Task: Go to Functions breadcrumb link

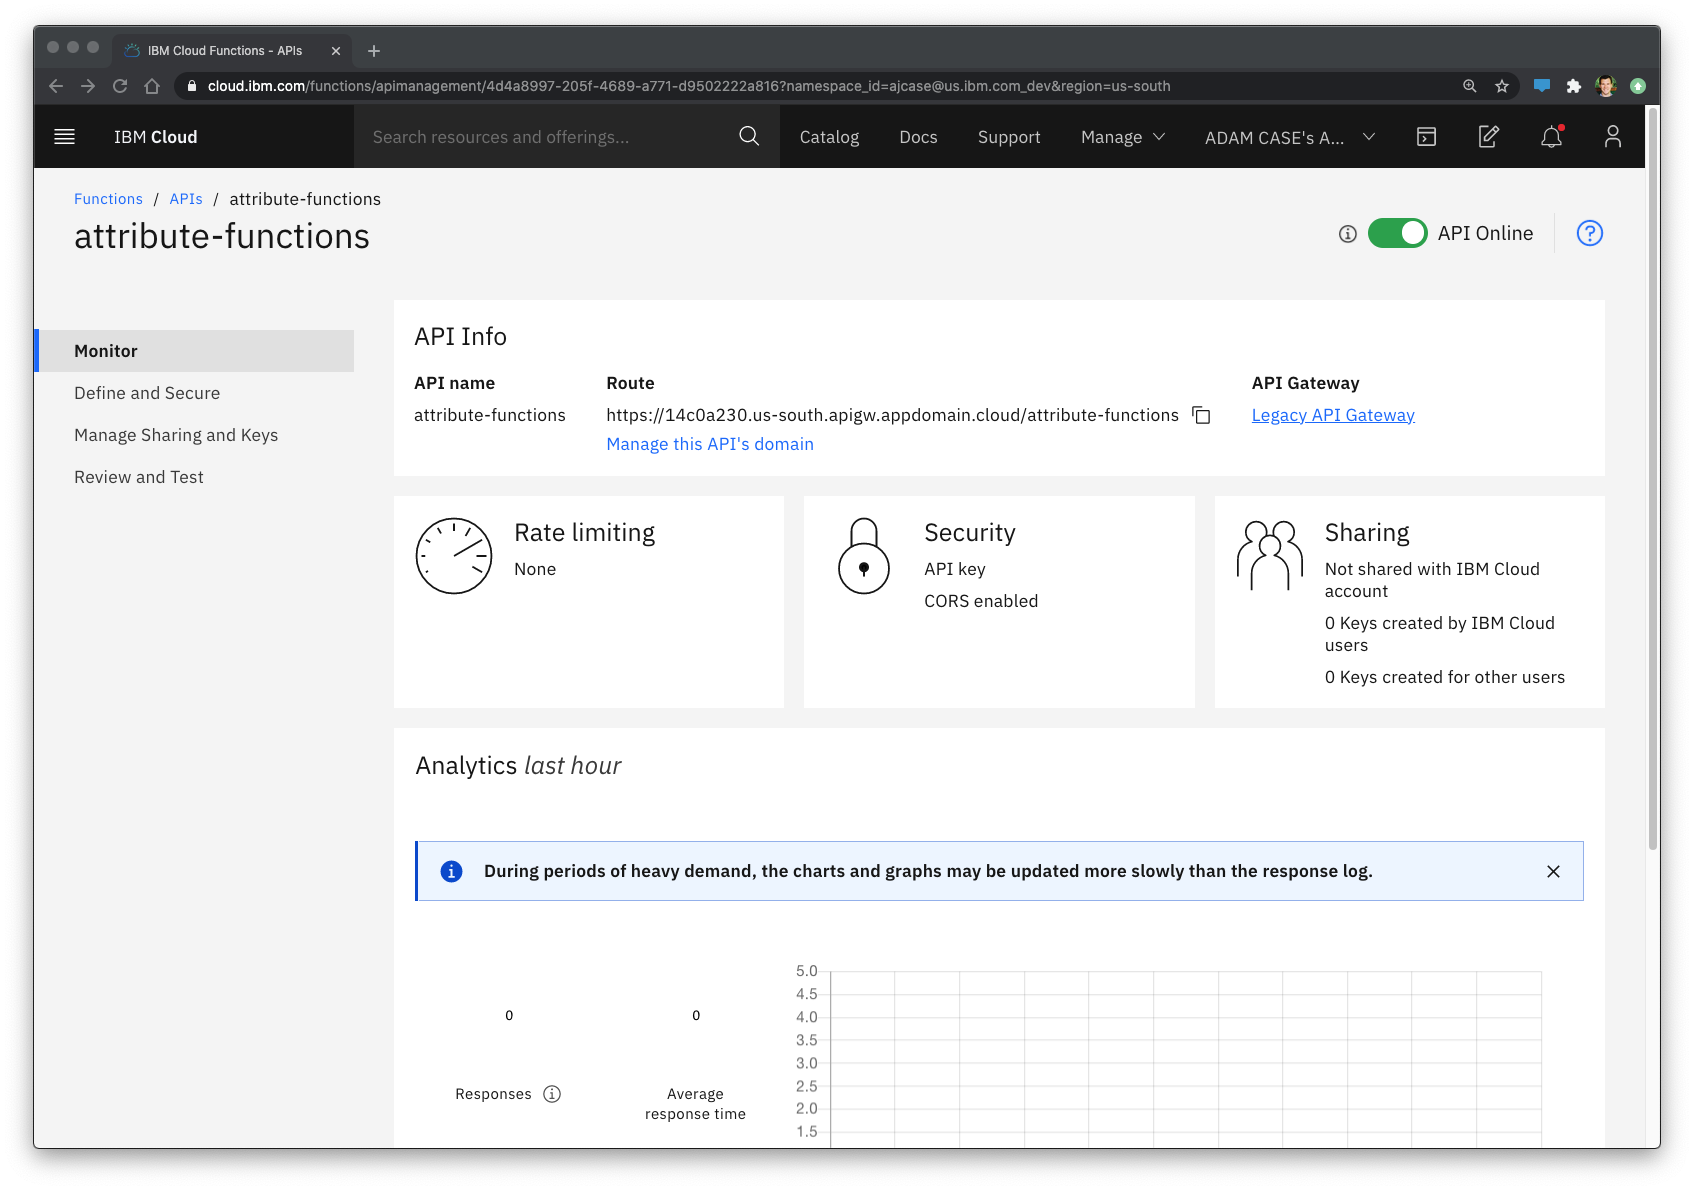Action: click(108, 199)
